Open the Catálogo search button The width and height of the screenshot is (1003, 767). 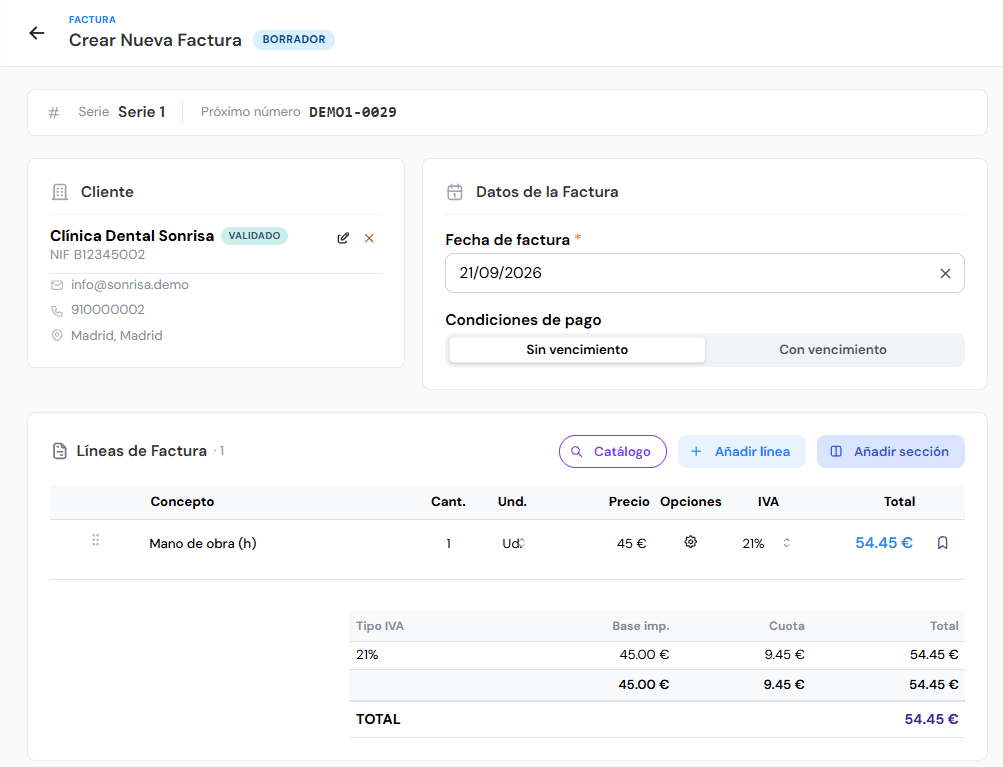click(x=613, y=452)
